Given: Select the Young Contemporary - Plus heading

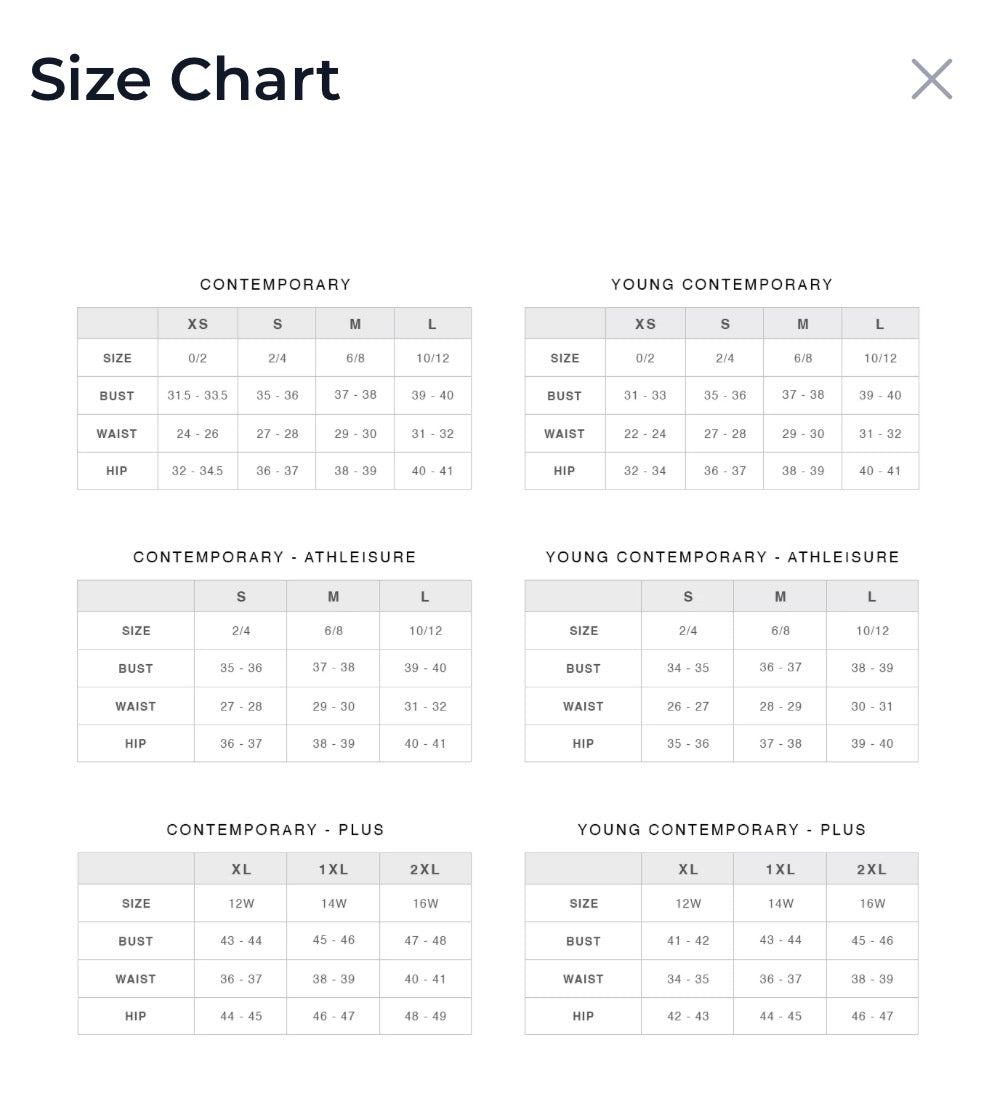Looking at the screenshot, I should 722,830.
